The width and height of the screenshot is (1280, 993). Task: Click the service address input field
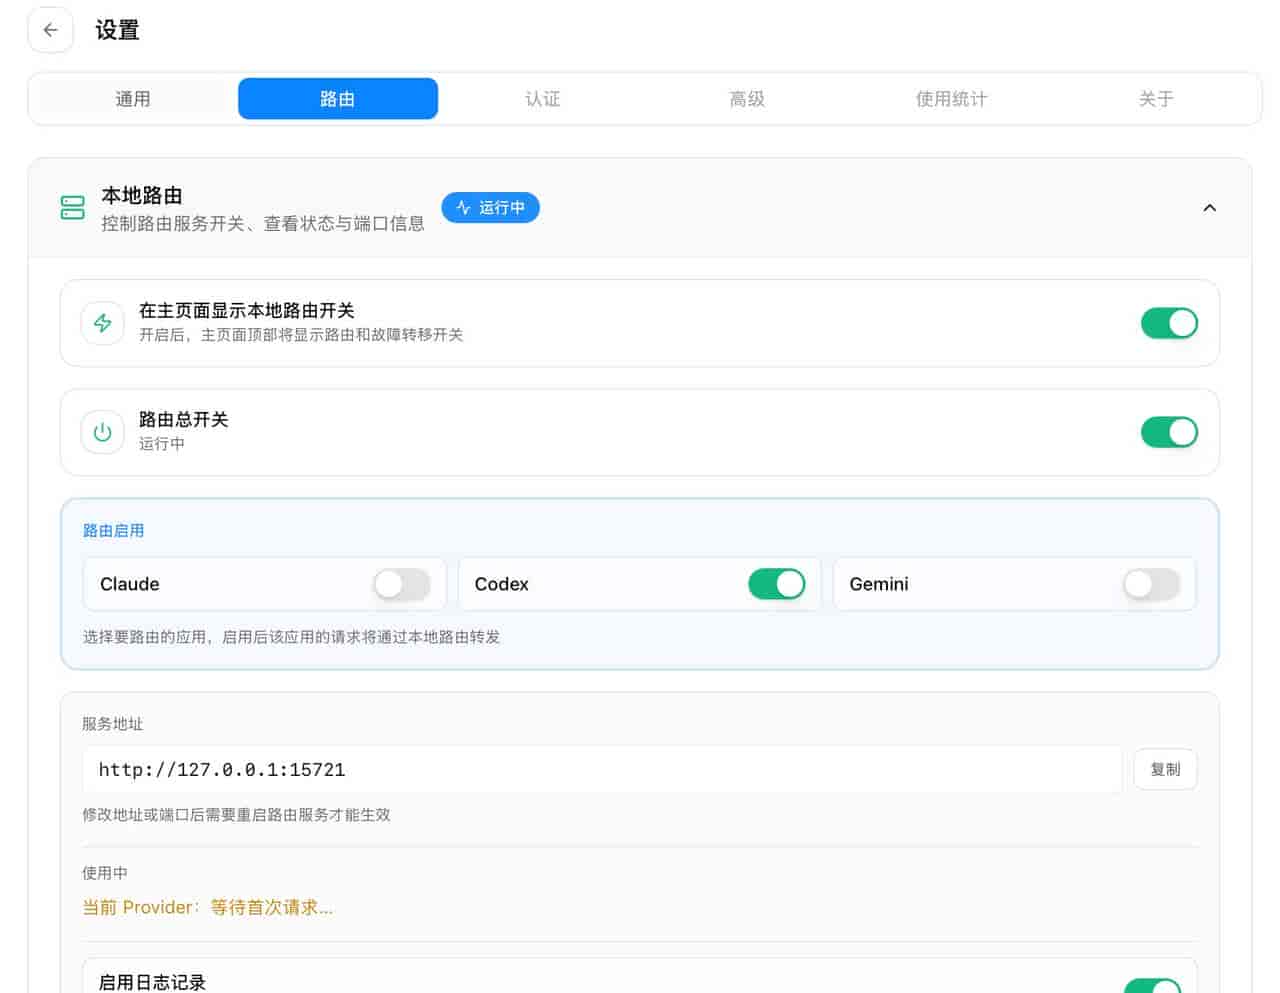tap(602, 769)
